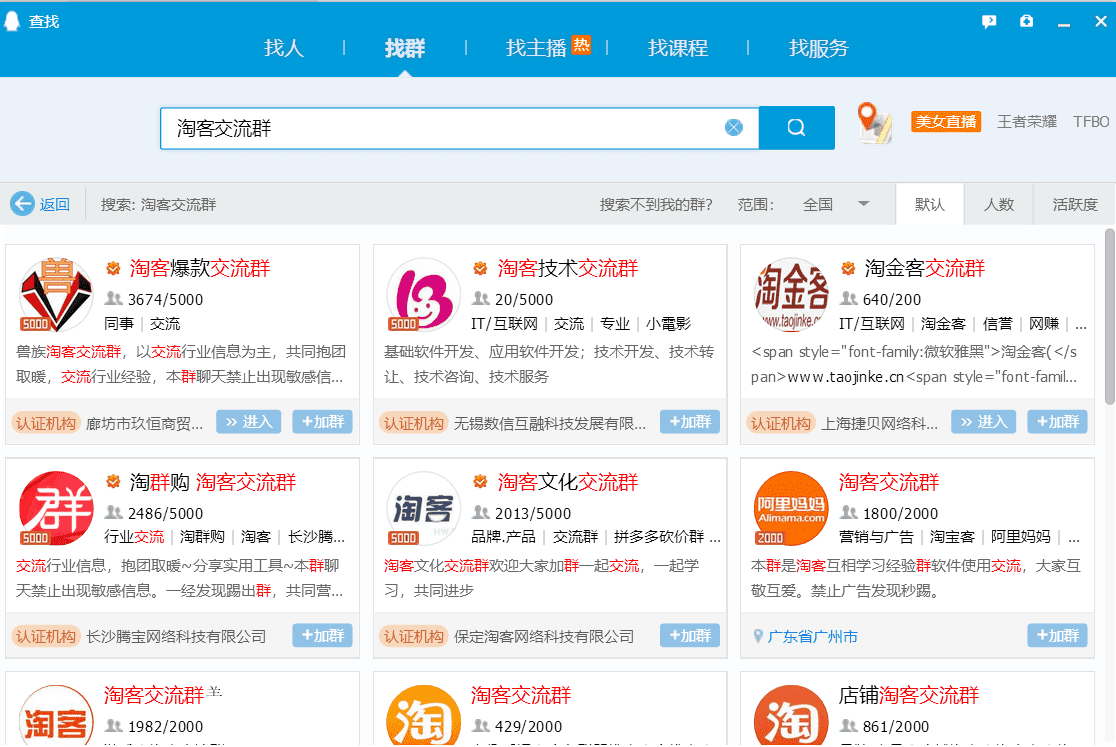Click certified badge of 淘客技术交流群

(480, 268)
